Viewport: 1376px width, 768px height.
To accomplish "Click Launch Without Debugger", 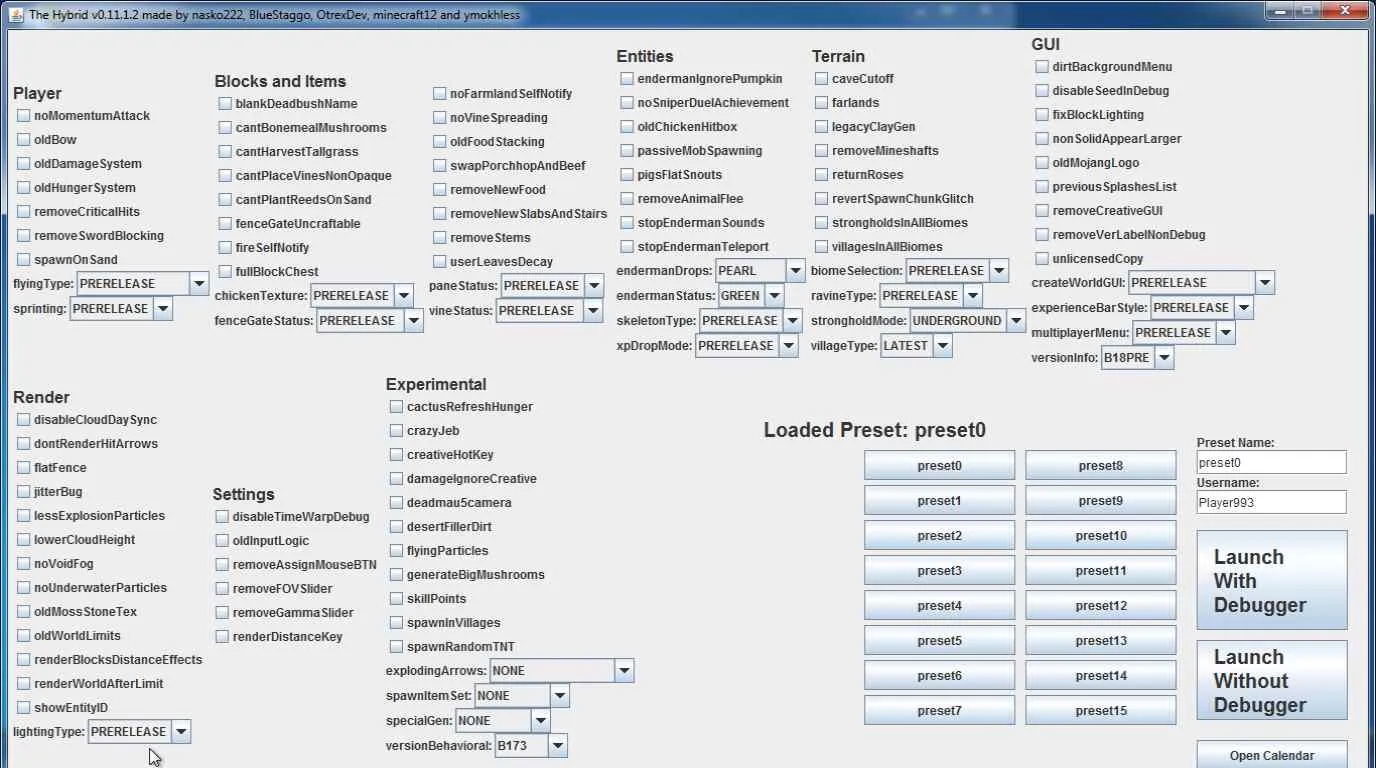I will click(1272, 681).
